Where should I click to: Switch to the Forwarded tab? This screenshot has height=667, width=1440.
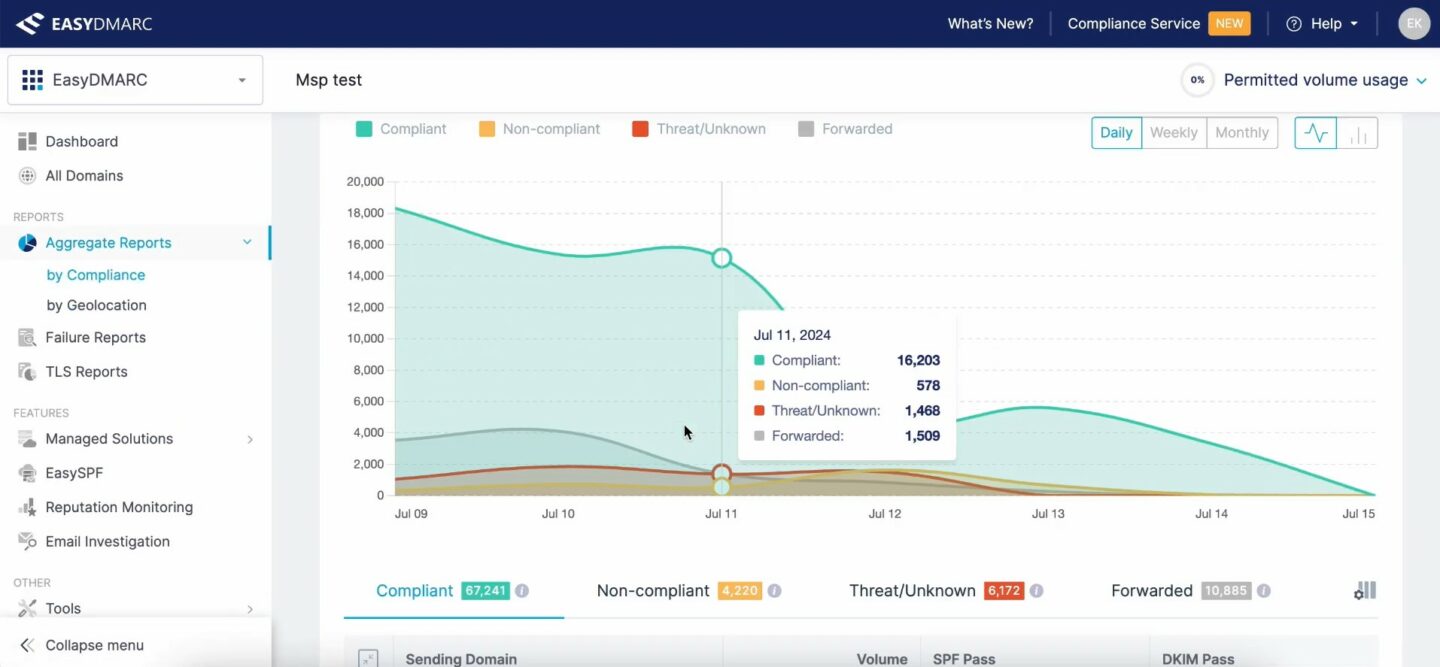tap(1190, 591)
